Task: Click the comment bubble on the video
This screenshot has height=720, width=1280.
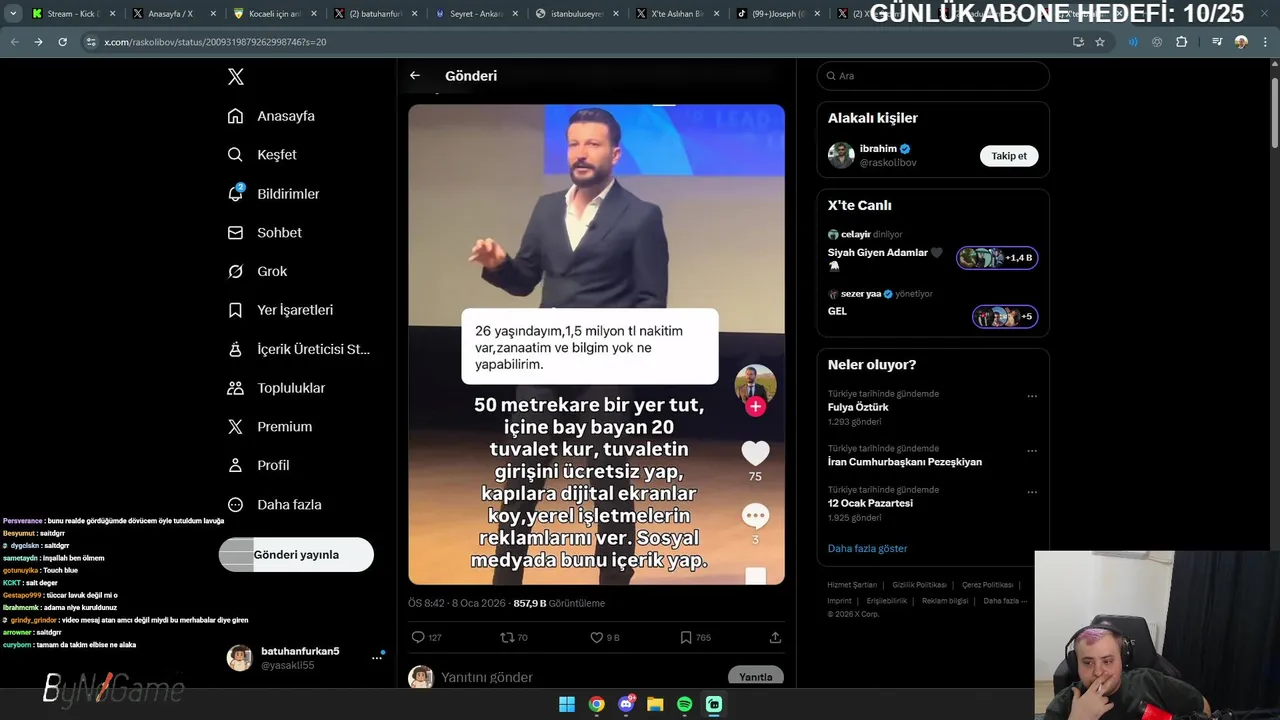Action: [x=755, y=516]
